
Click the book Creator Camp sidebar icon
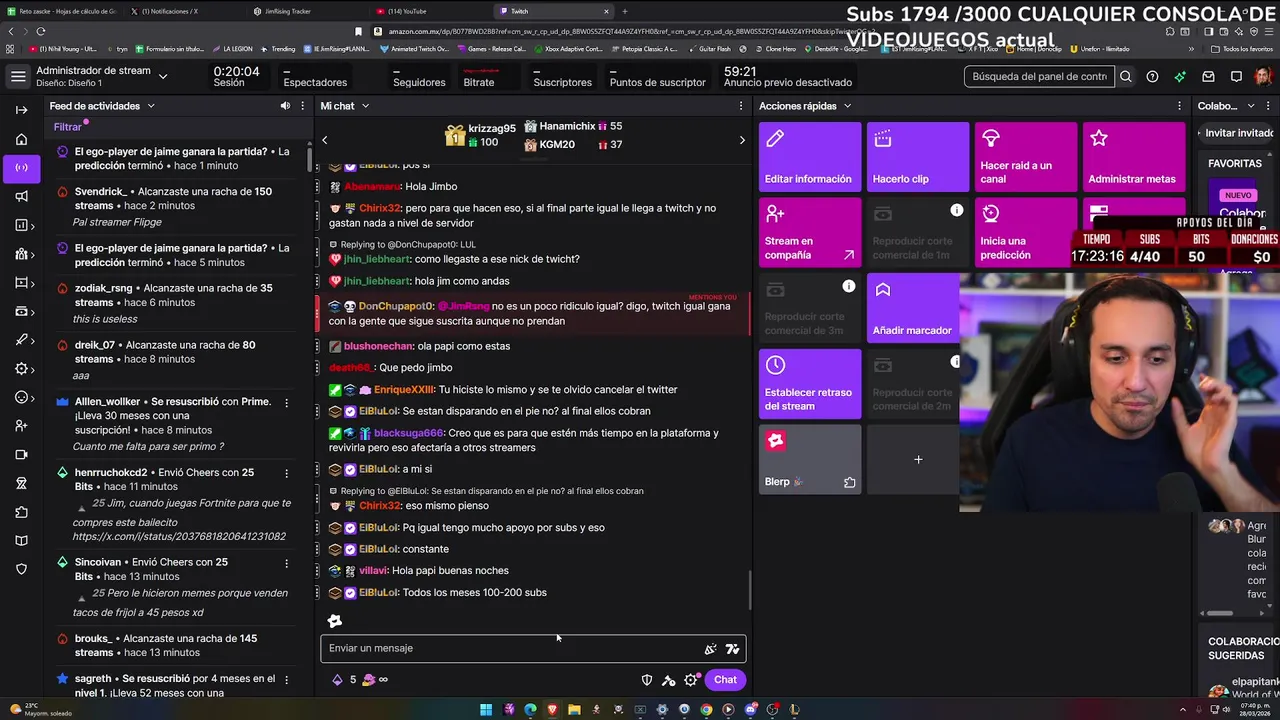click(x=21, y=541)
